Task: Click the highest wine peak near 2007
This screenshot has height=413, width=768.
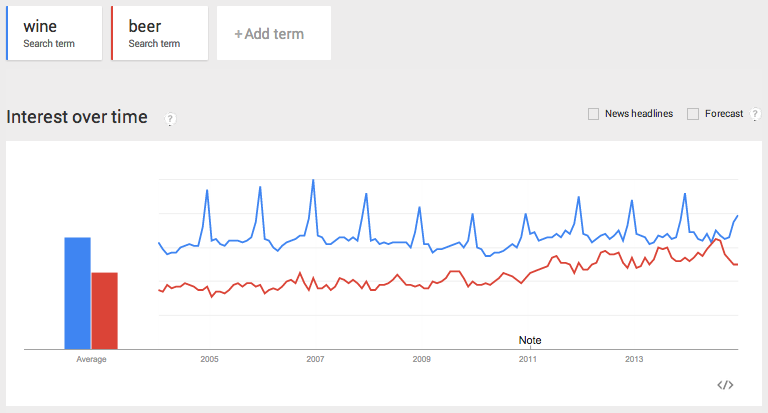Action: click(x=313, y=180)
